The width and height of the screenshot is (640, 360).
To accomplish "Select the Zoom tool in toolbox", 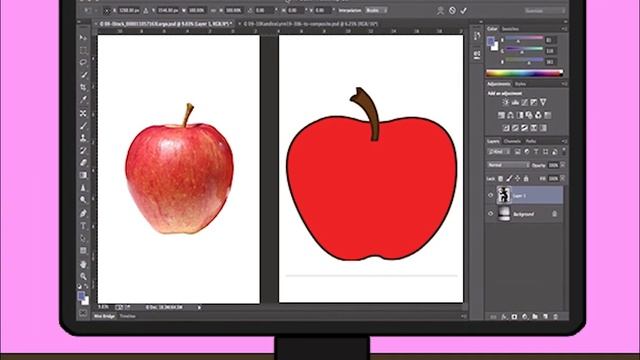I will point(83,277).
